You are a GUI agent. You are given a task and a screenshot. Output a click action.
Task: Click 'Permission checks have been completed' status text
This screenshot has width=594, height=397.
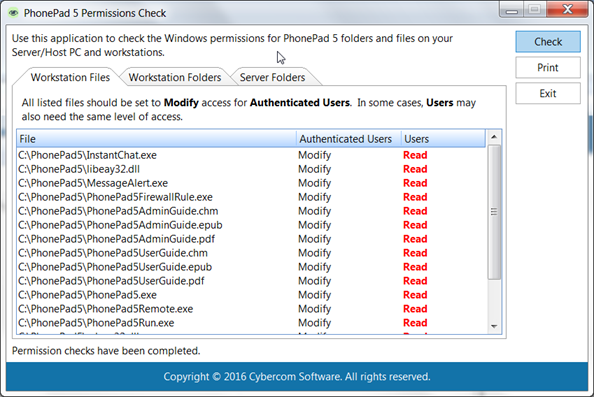(x=106, y=351)
